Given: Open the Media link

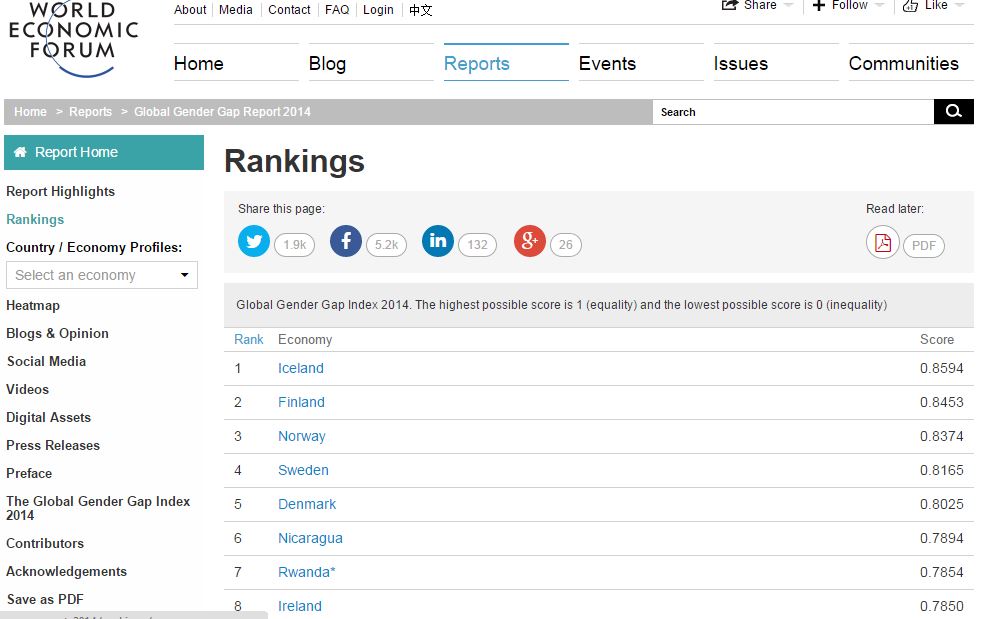Looking at the screenshot, I should 235,9.
